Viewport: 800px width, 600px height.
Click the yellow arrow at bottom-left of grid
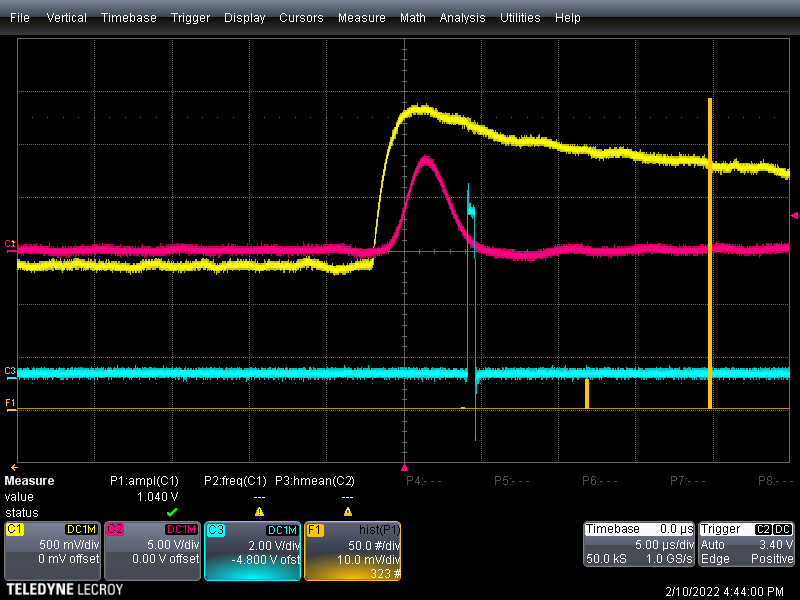(14, 467)
